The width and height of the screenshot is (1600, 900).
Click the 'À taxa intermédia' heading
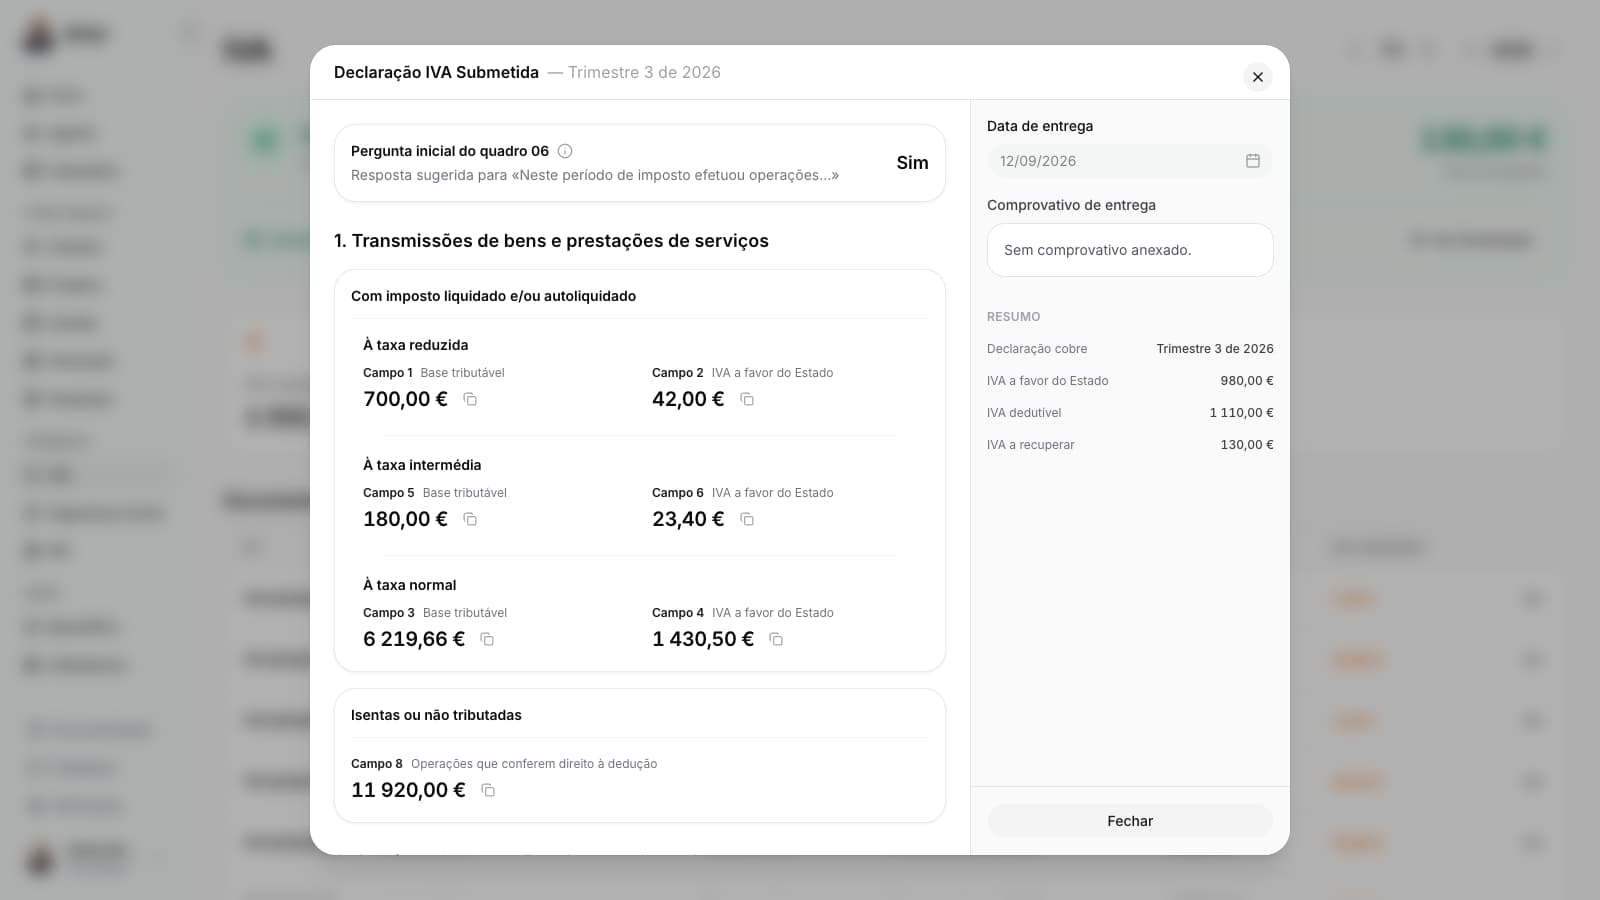pyautogui.click(x=422, y=465)
